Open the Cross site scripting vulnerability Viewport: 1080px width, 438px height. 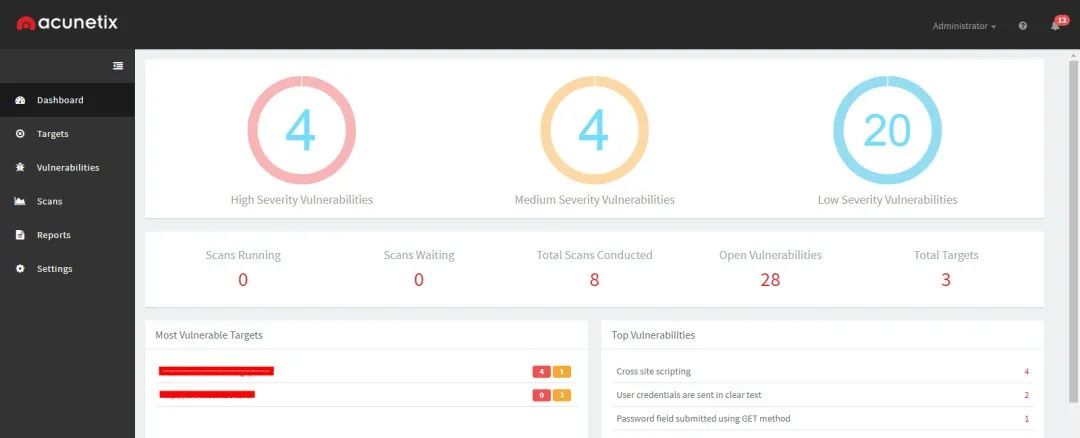(653, 372)
